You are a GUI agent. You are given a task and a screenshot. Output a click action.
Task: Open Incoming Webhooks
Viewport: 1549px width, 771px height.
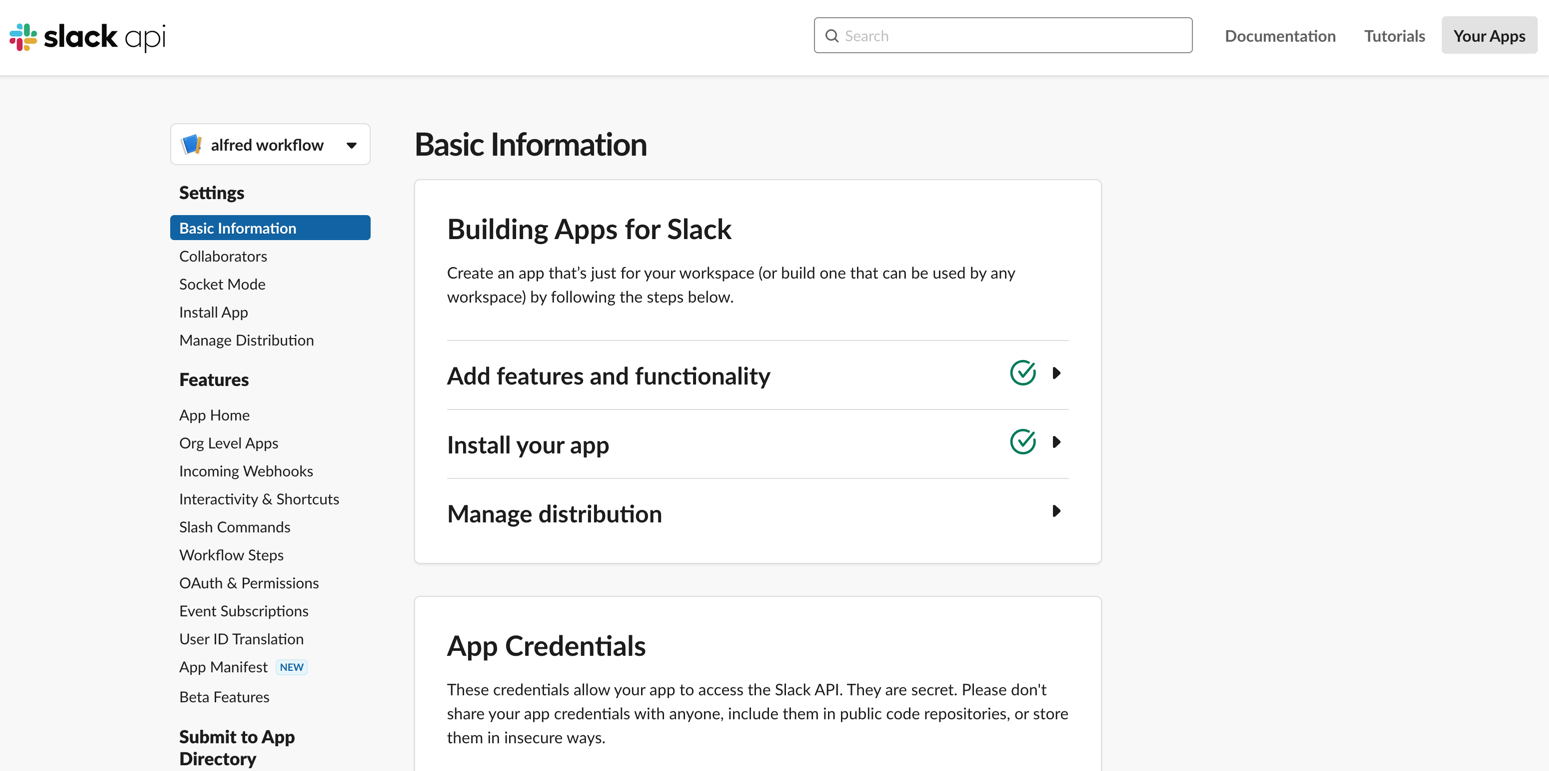(246, 471)
